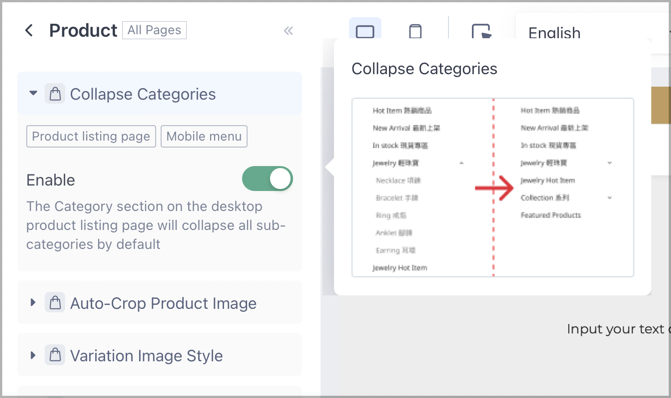Click the screen-with-folder icon in top toolbar
Screen dimensions: 671x398
point(481,31)
